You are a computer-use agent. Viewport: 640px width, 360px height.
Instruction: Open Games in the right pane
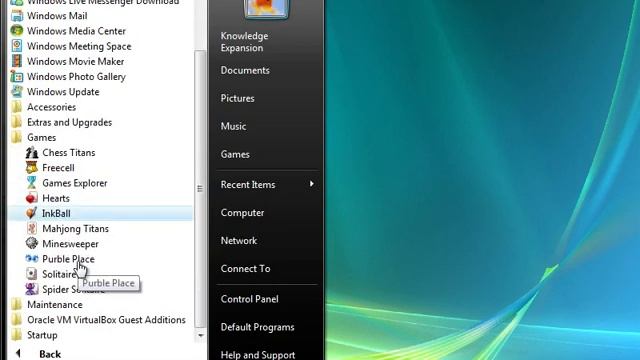tap(235, 155)
